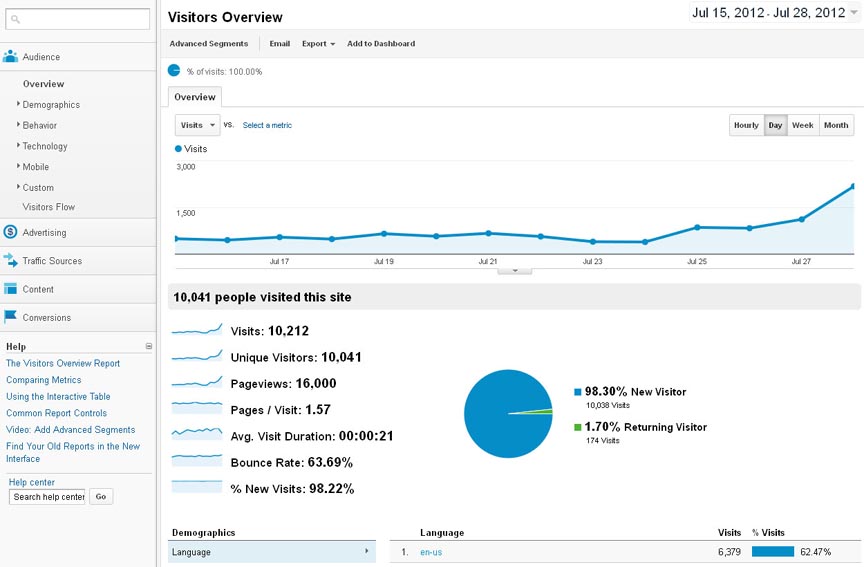This screenshot has width=864, height=567.
Task: Click the Select a metric link
Action: click(x=267, y=125)
